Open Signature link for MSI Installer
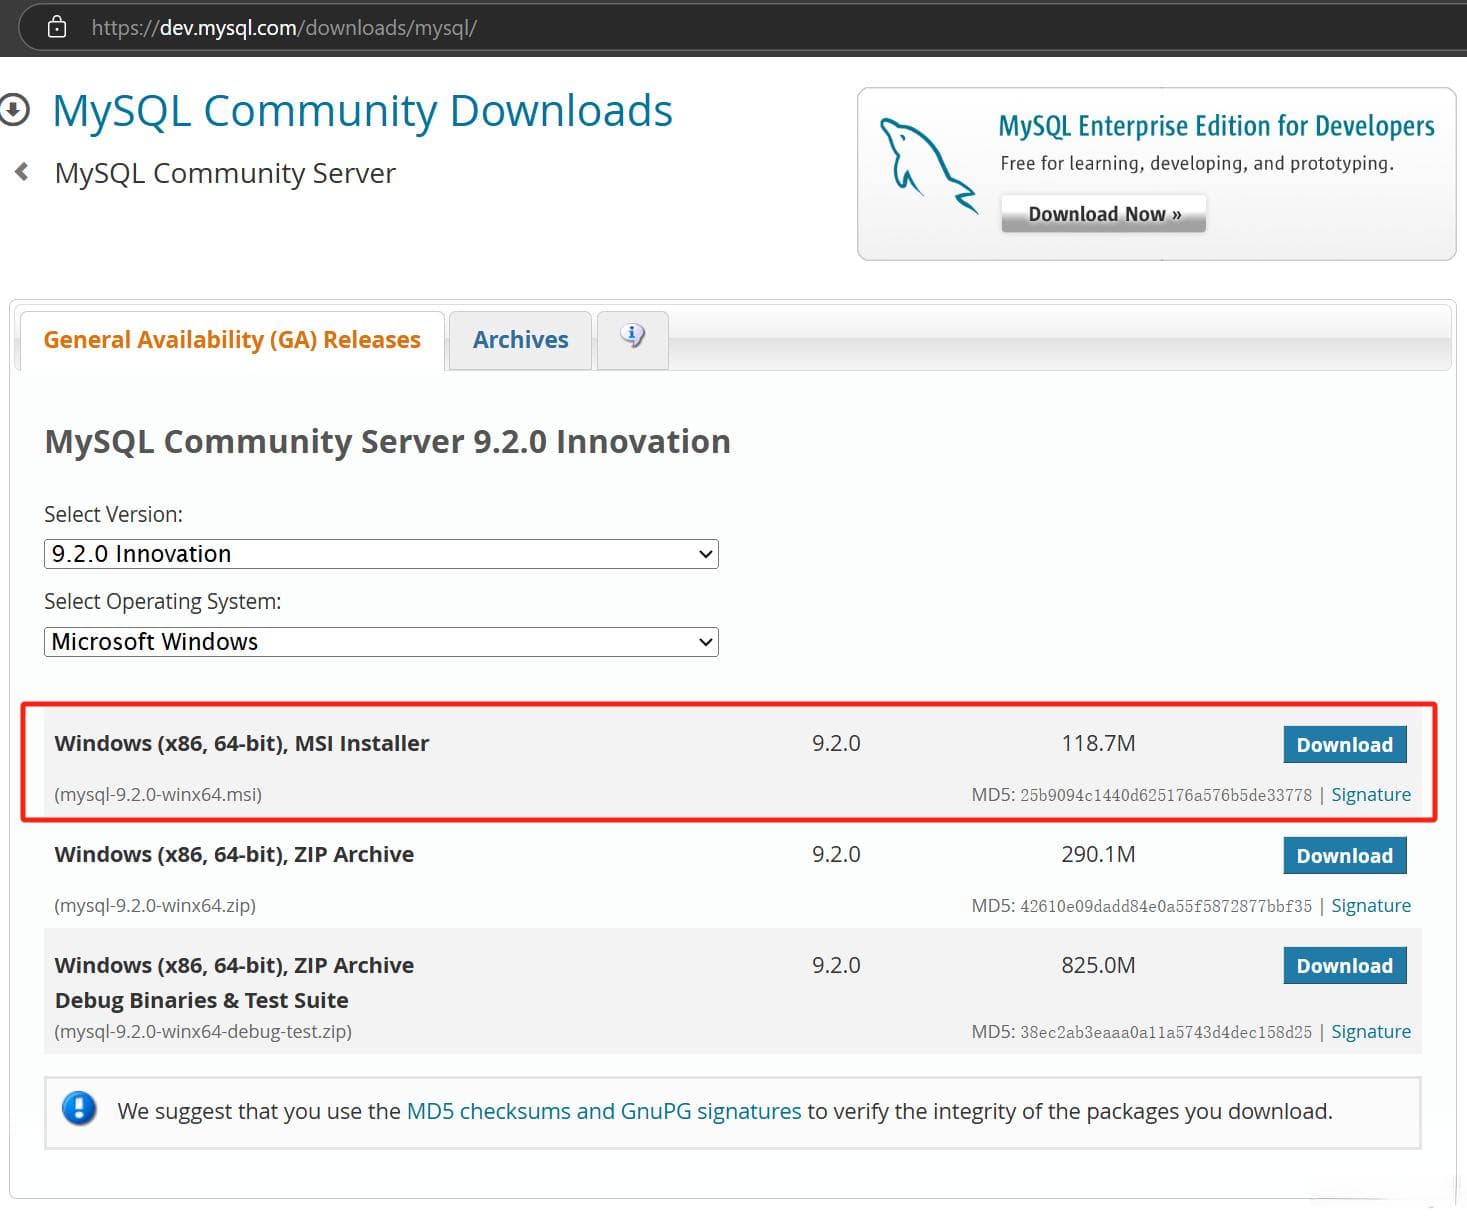Screen dimensions: 1467x1219 [1371, 794]
